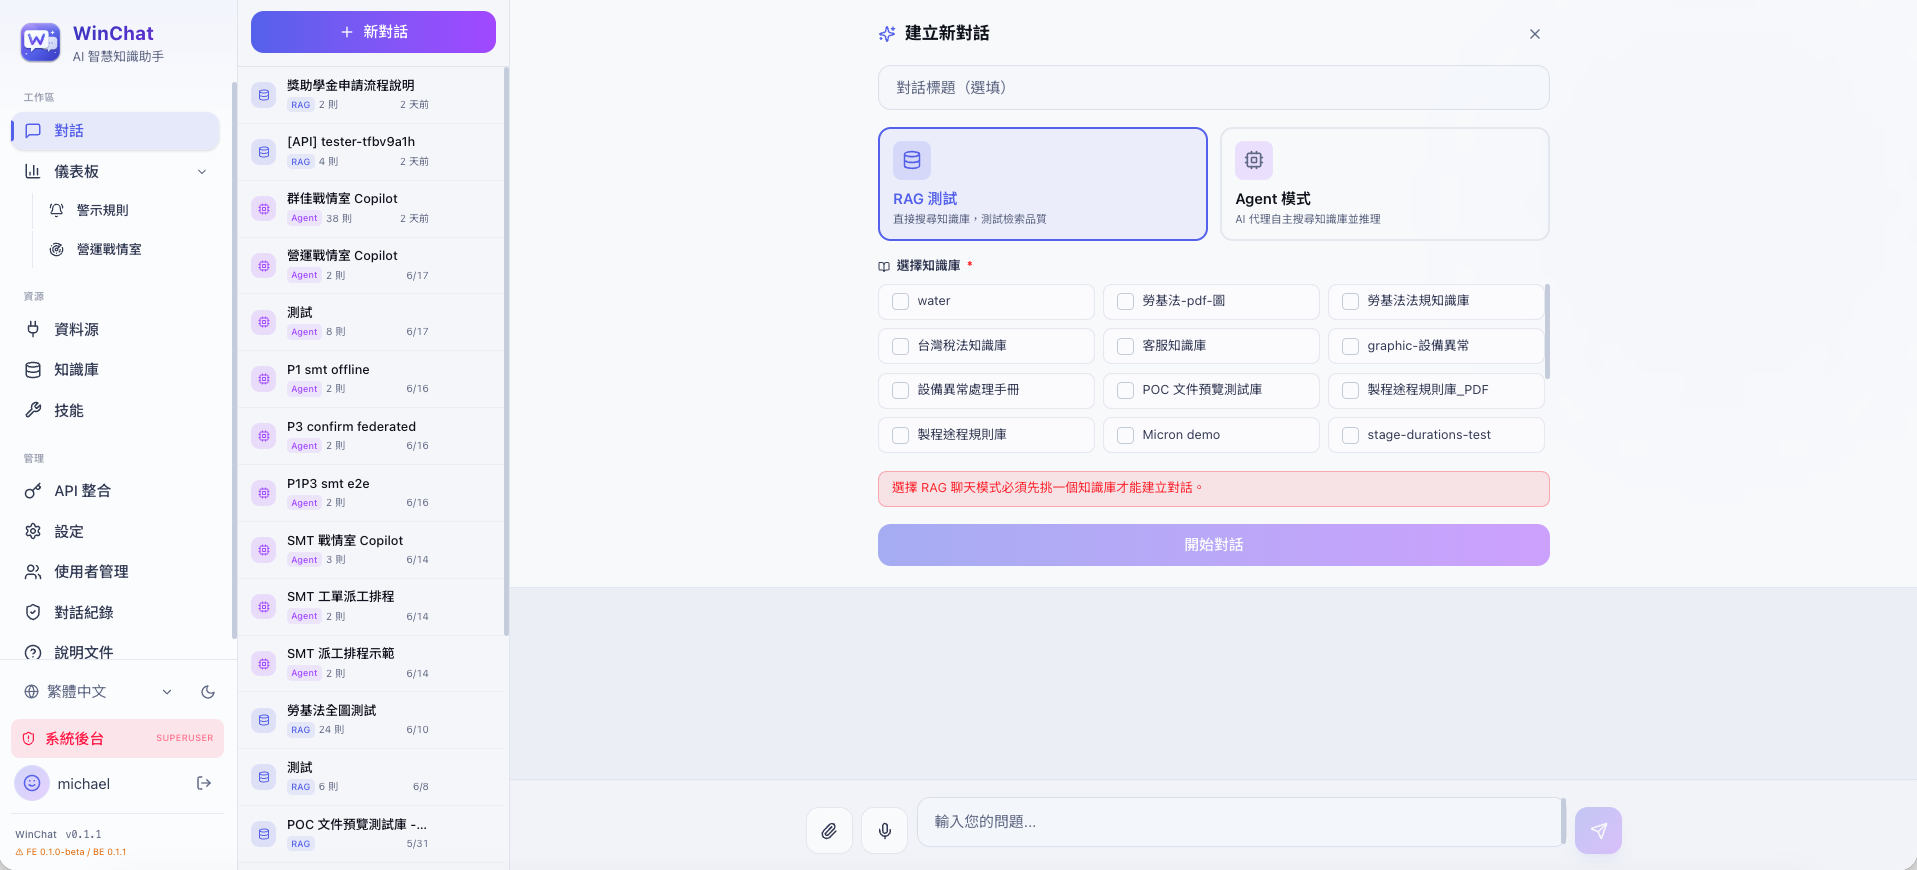Click the globe language icon
Viewport: 1917px width, 870px height.
32,692
